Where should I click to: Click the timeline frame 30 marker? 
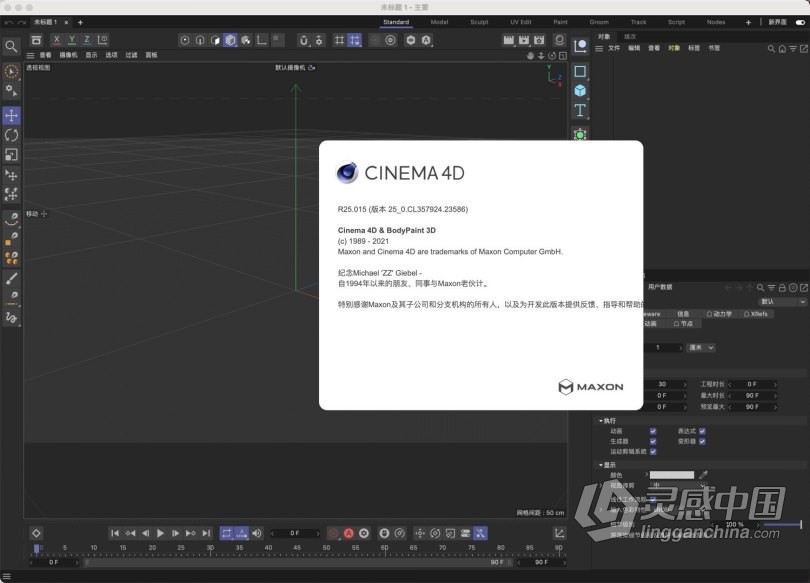[x=210, y=548]
